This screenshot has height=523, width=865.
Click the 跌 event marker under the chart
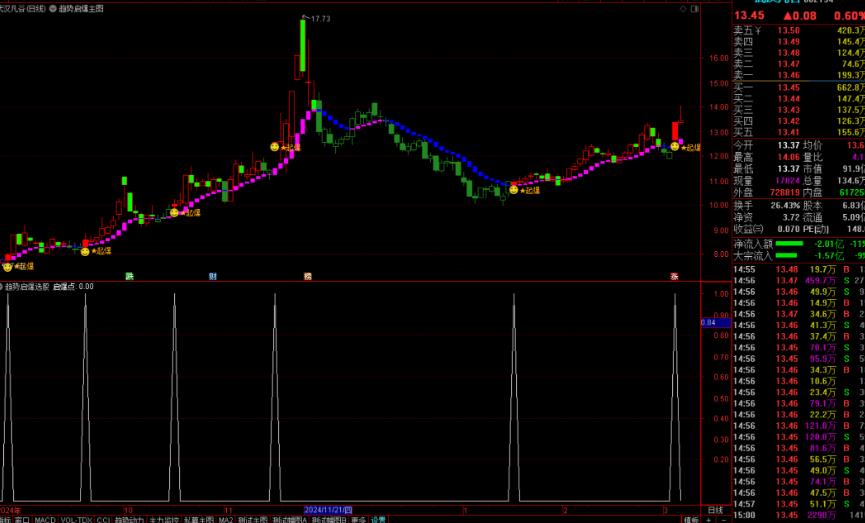pos(130,276)
